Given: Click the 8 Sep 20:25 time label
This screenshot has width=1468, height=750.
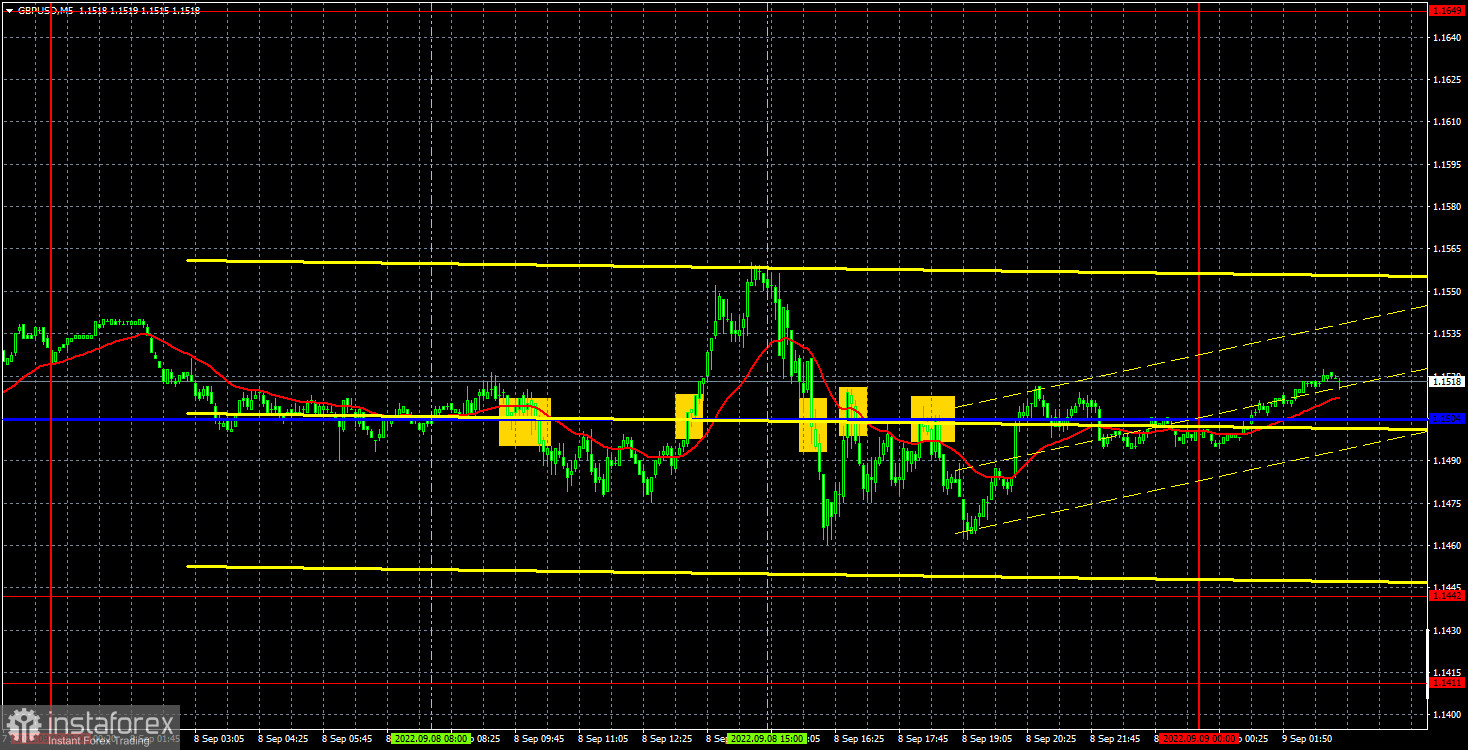Looking at the screenshot, I should click(1050, 738).
